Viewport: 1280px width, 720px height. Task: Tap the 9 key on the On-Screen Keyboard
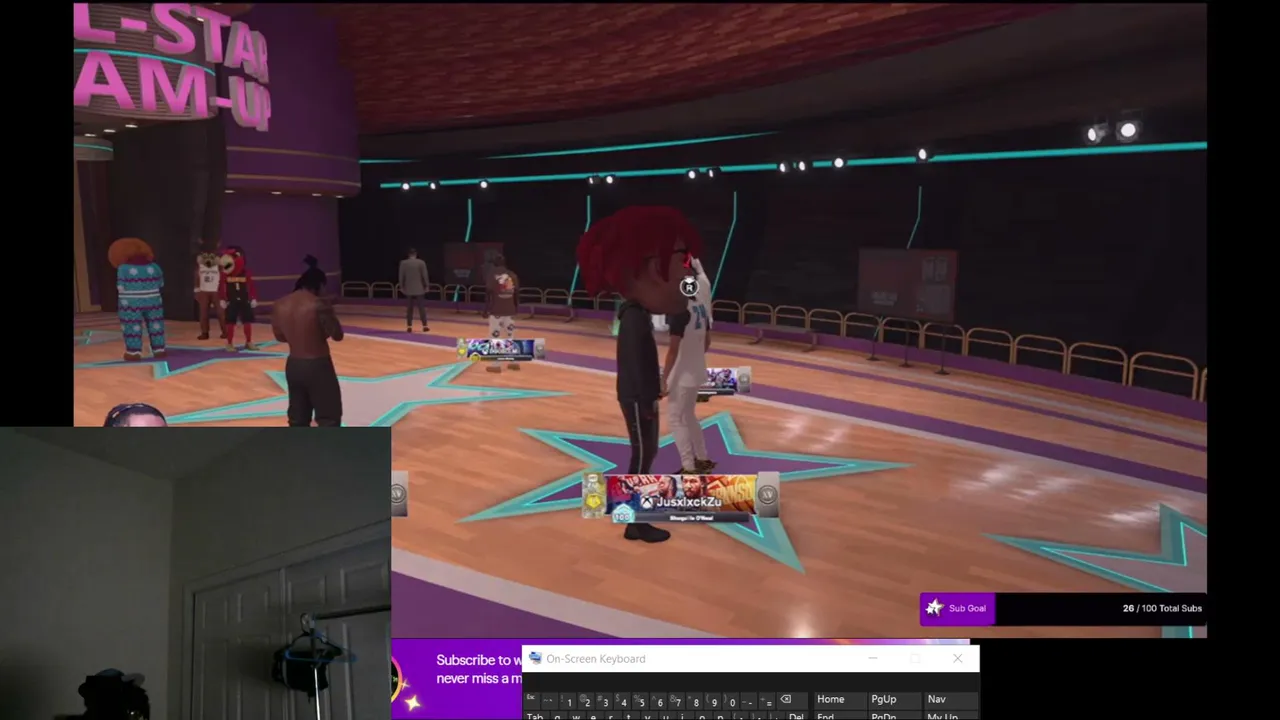713,700
